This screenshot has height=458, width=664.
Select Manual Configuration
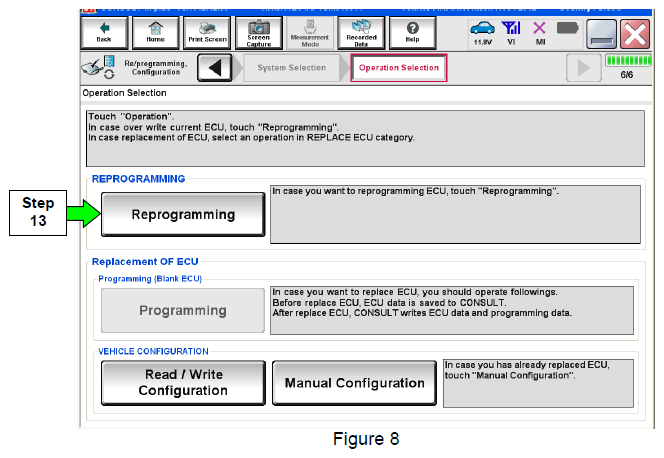click(354, 383)
